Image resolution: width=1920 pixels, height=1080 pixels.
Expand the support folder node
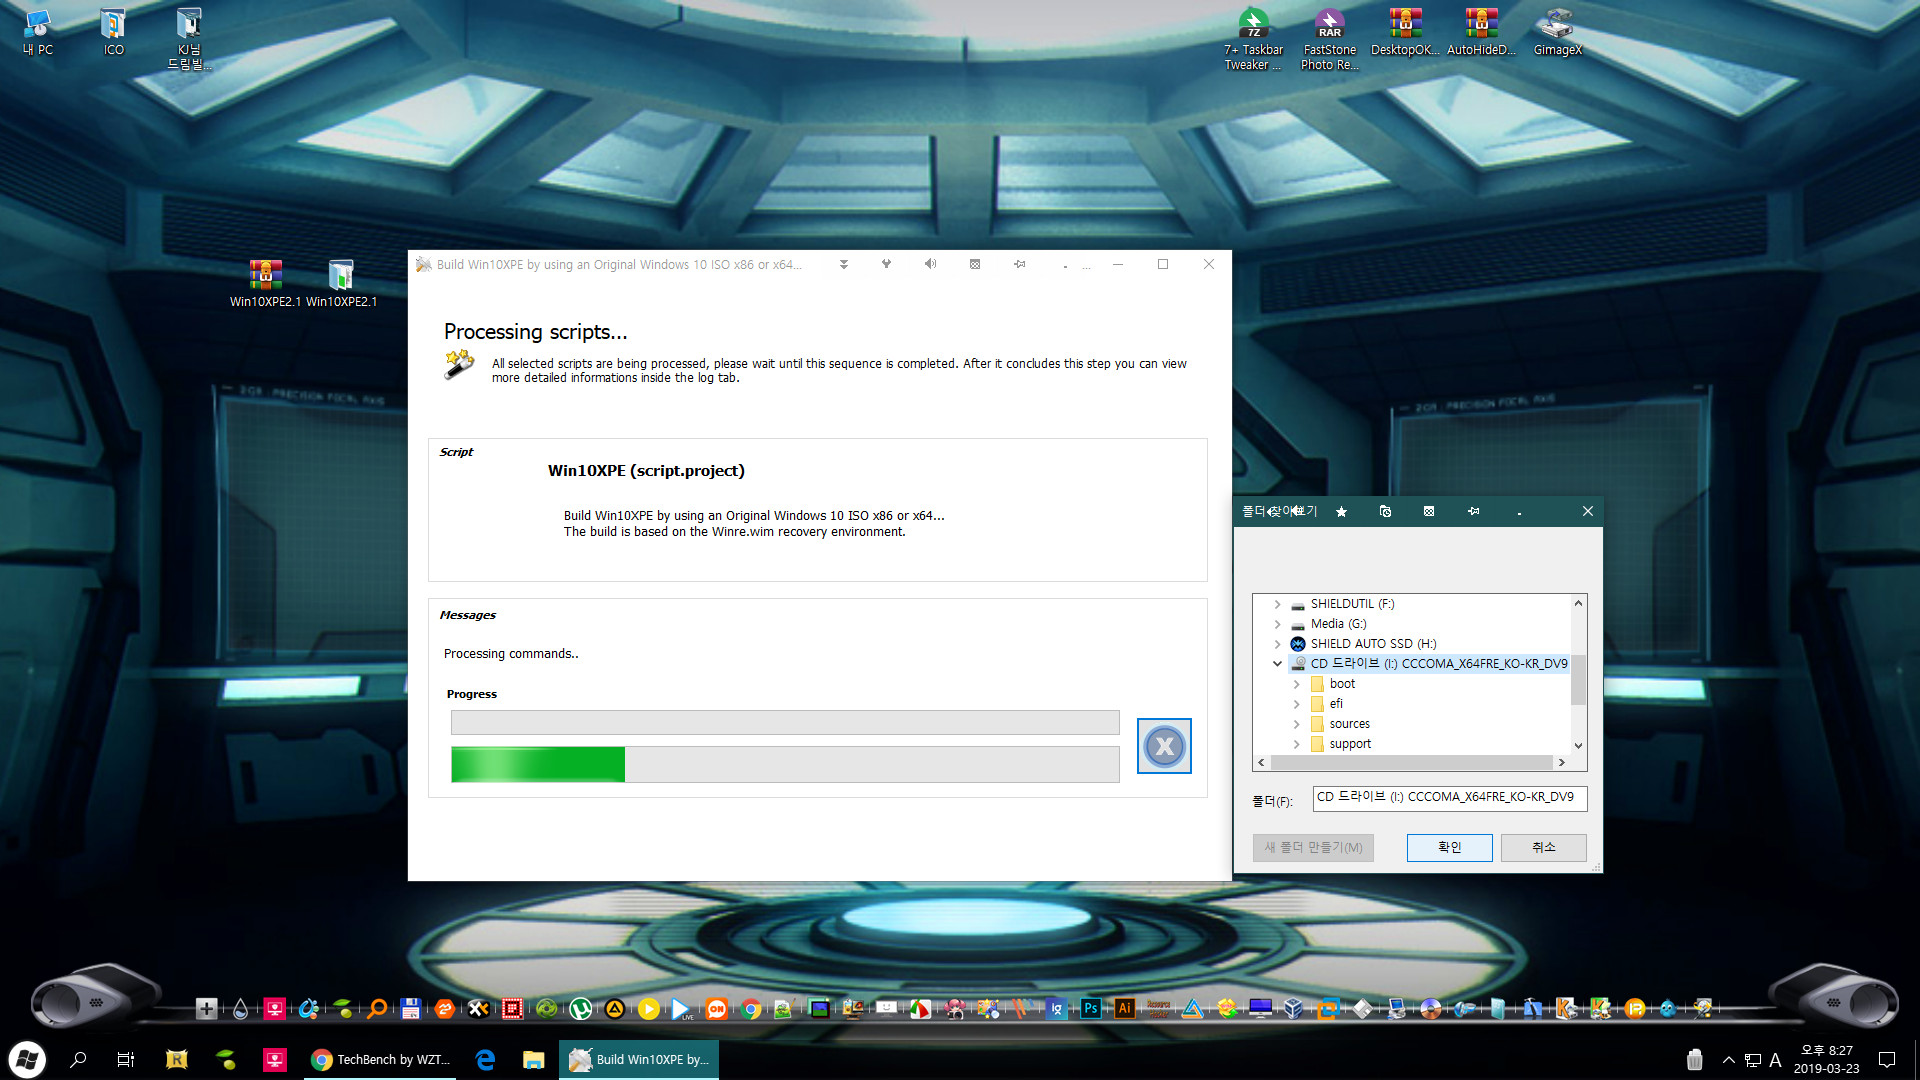point(1296,744)
